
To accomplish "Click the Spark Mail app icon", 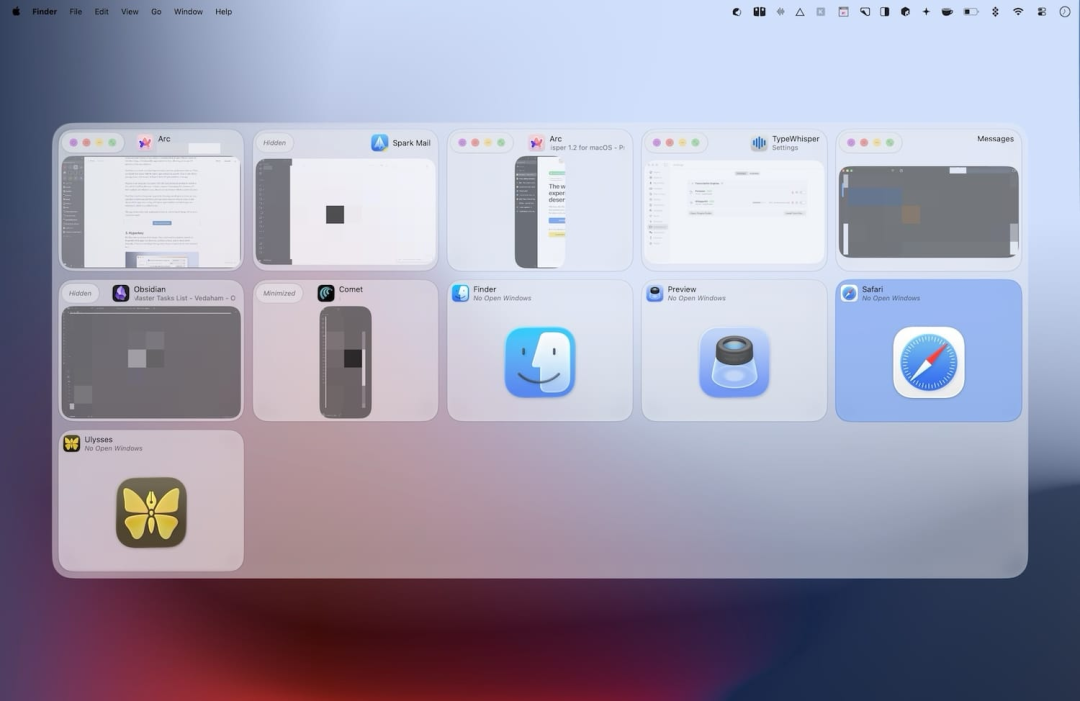I will (380, 143).
